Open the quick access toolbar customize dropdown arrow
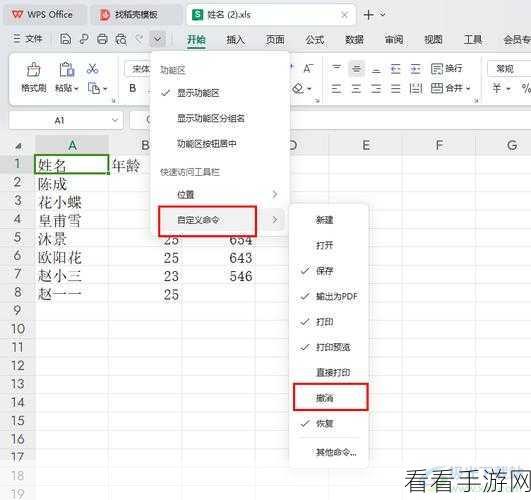531x500 pixels. pos(157,40)
